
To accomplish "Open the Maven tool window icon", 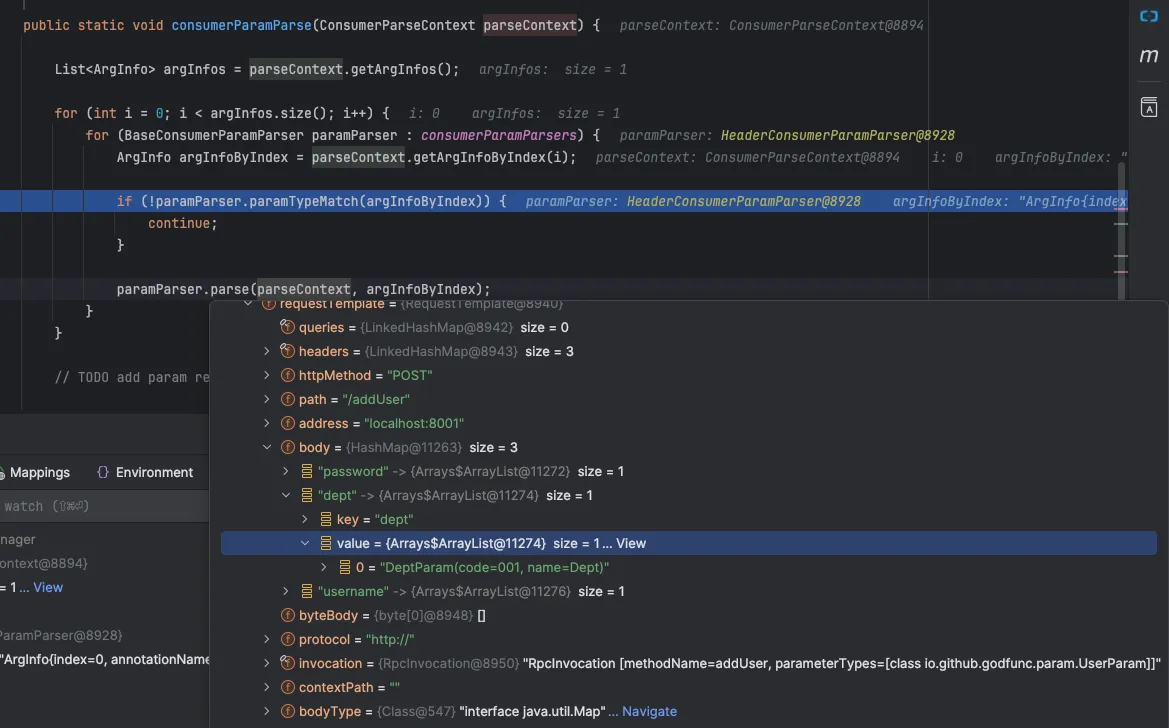I will tap(1149, 56).
